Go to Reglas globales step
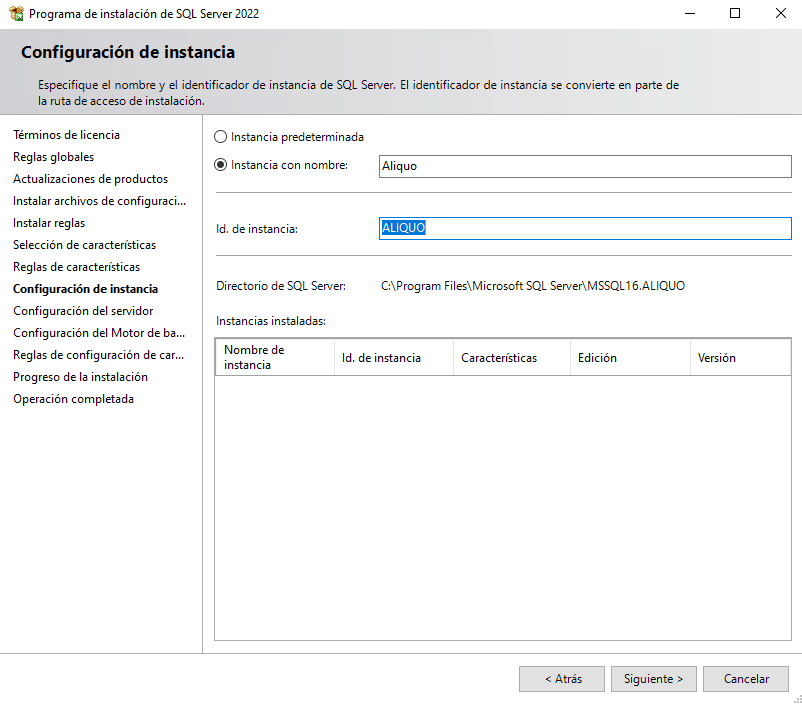The height and width of the screenshot is (705, 802). click(54, 157)
